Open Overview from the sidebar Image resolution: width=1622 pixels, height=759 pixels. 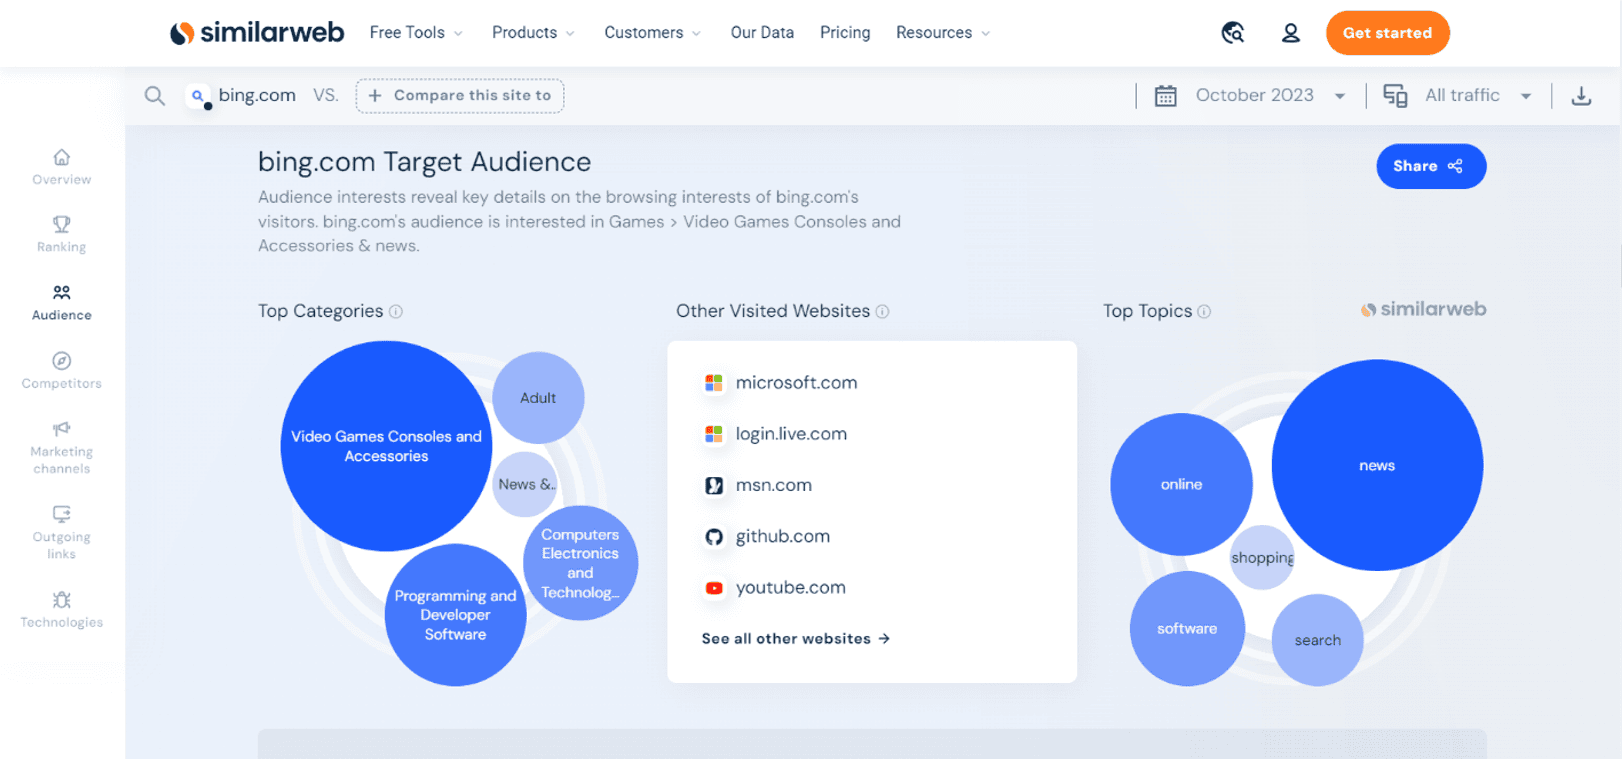[62, 167]
